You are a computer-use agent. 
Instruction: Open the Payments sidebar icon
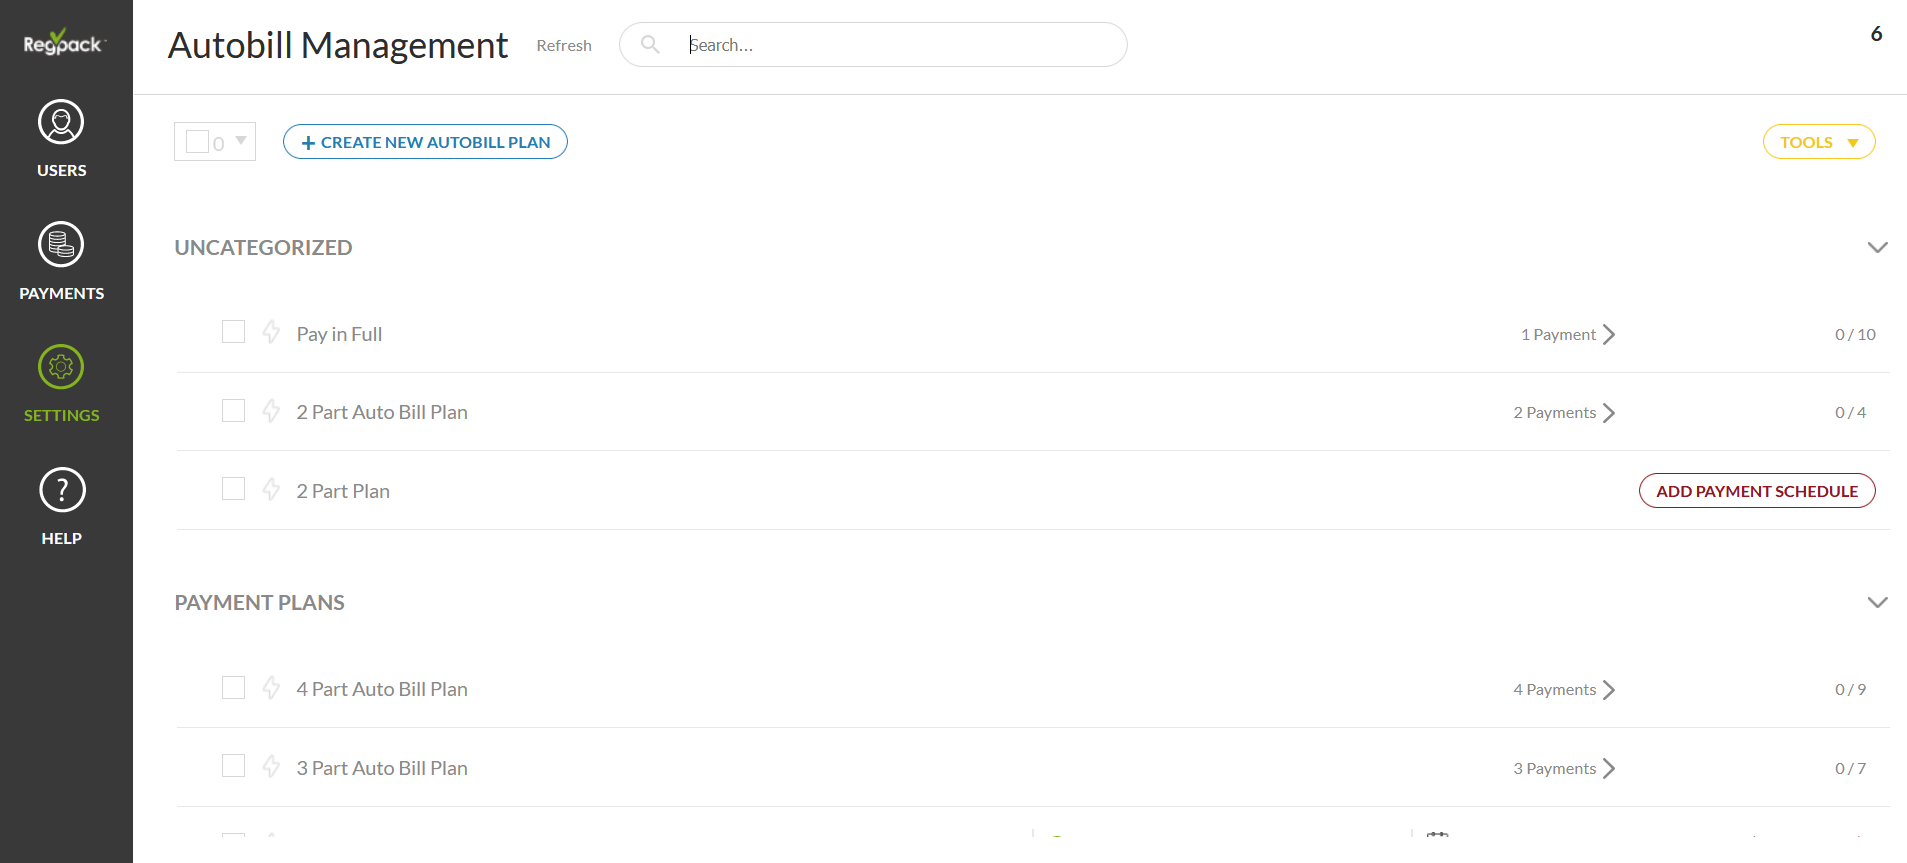pyautogui.click(x=61, y=245)
